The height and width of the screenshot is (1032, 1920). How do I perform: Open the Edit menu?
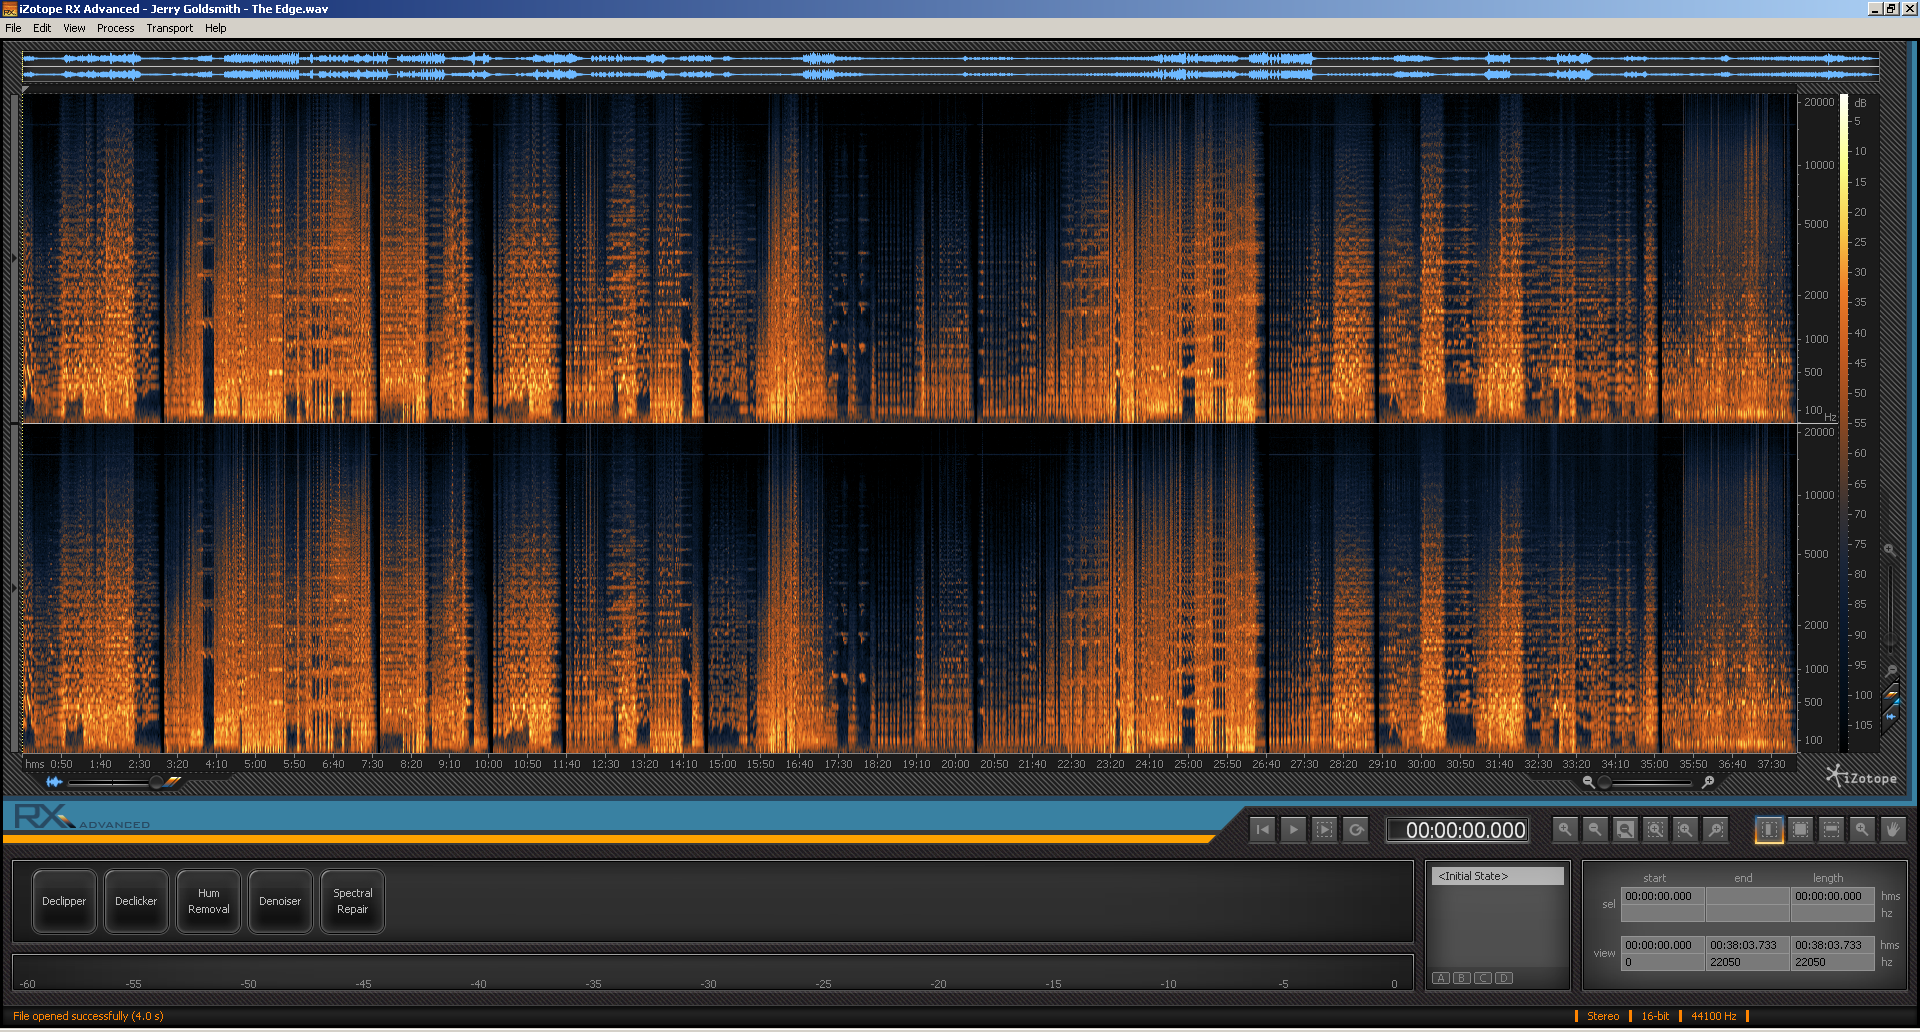(42, 28)
